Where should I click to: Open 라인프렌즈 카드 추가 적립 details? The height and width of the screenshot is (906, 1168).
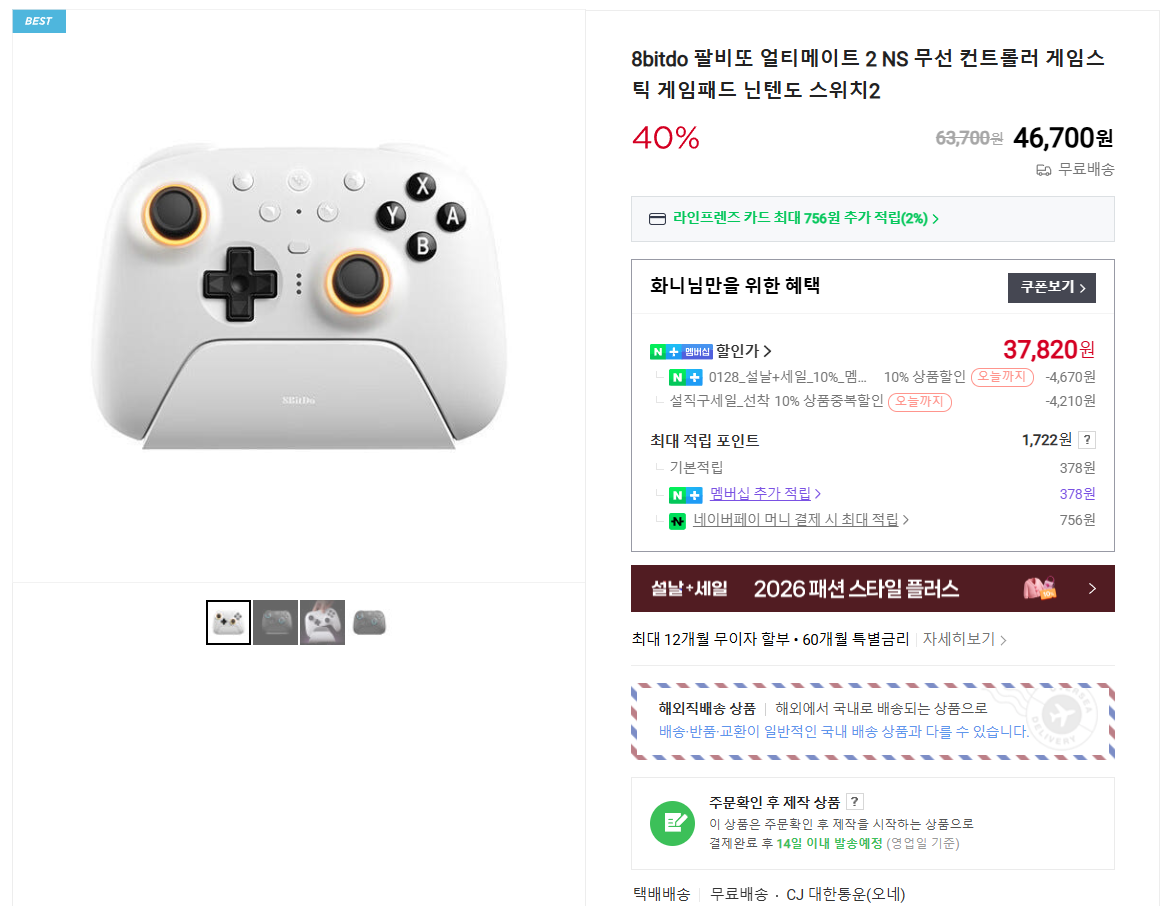tap(805, 219)
